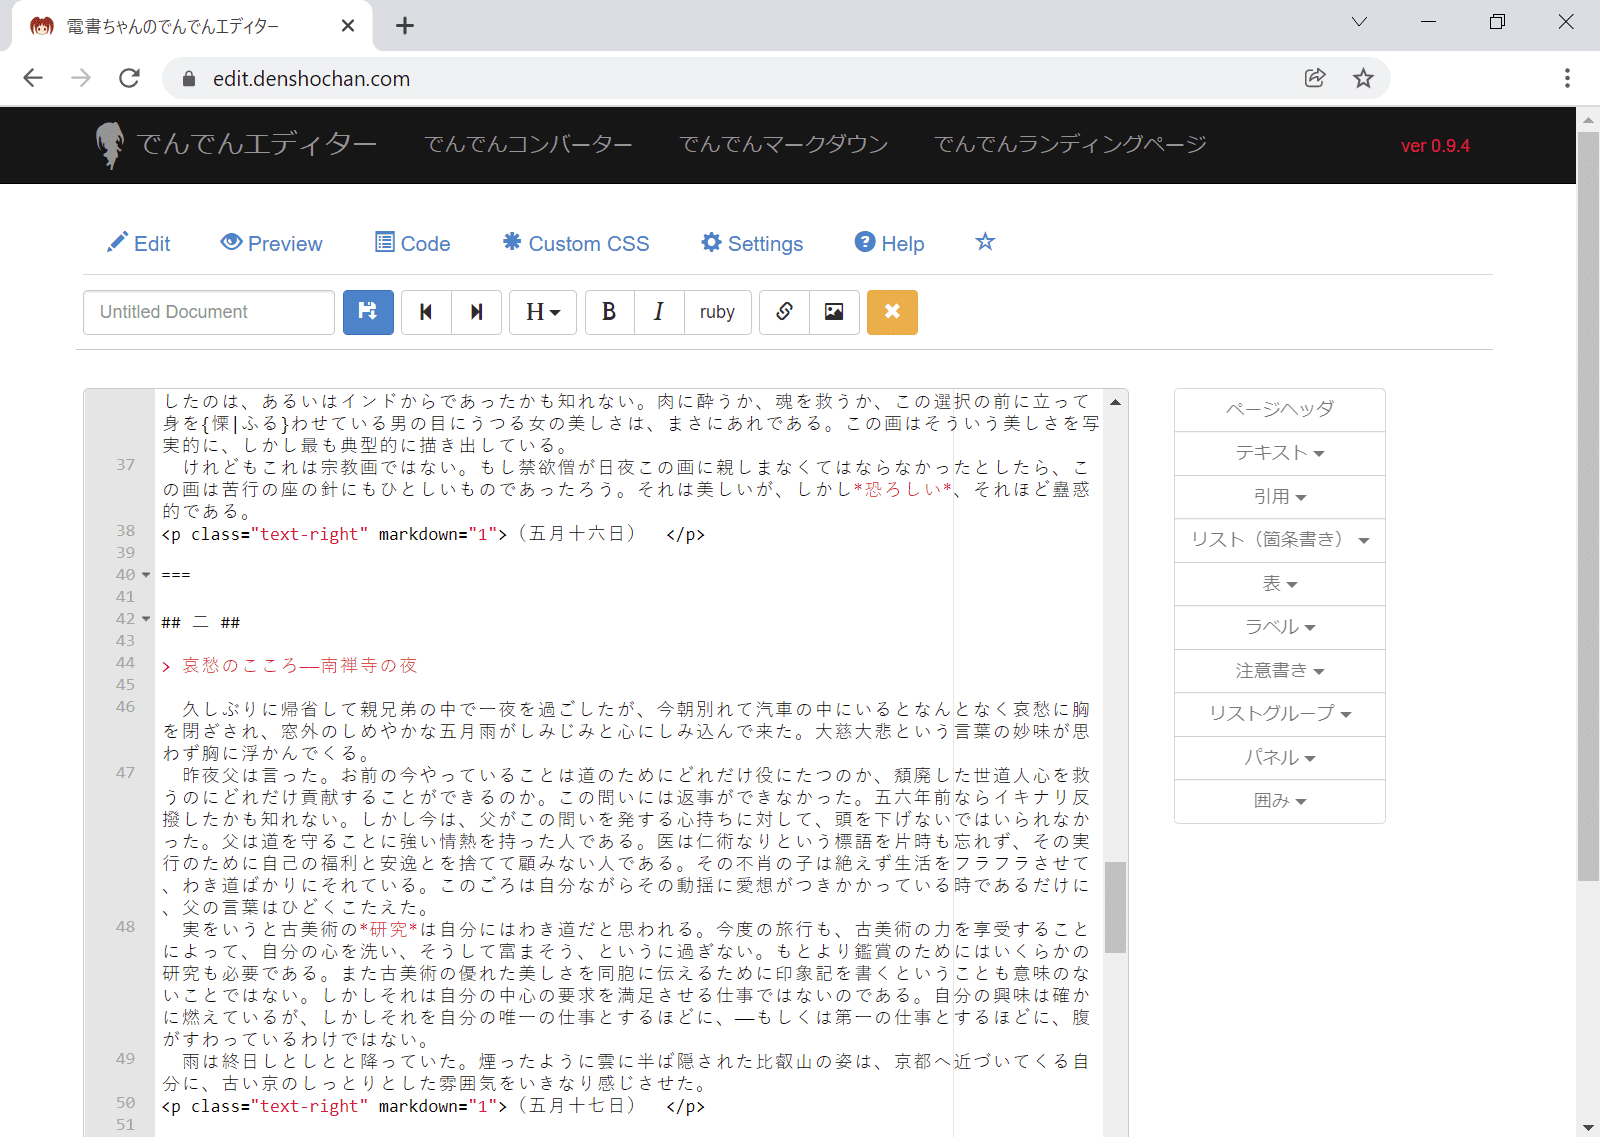
Task: Open the tab search chevron
Action: pyautogui.click(x=1359, y=22)
